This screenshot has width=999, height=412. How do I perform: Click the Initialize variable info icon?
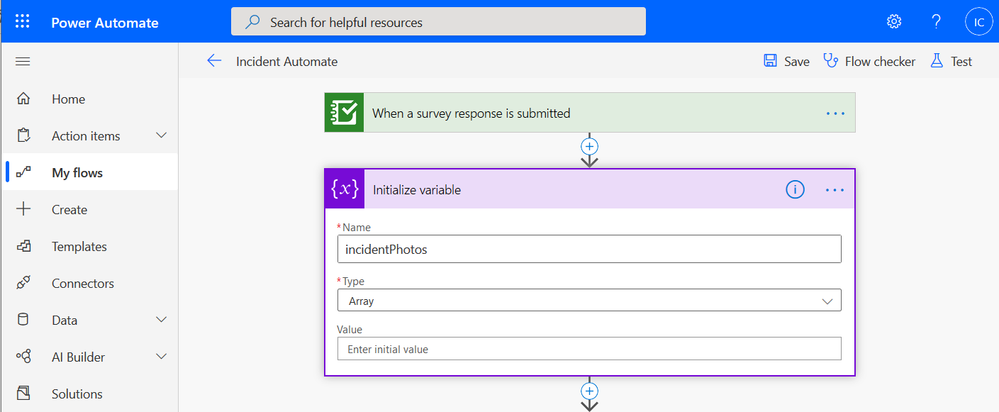pyautogui.click(x=795, y=189)
